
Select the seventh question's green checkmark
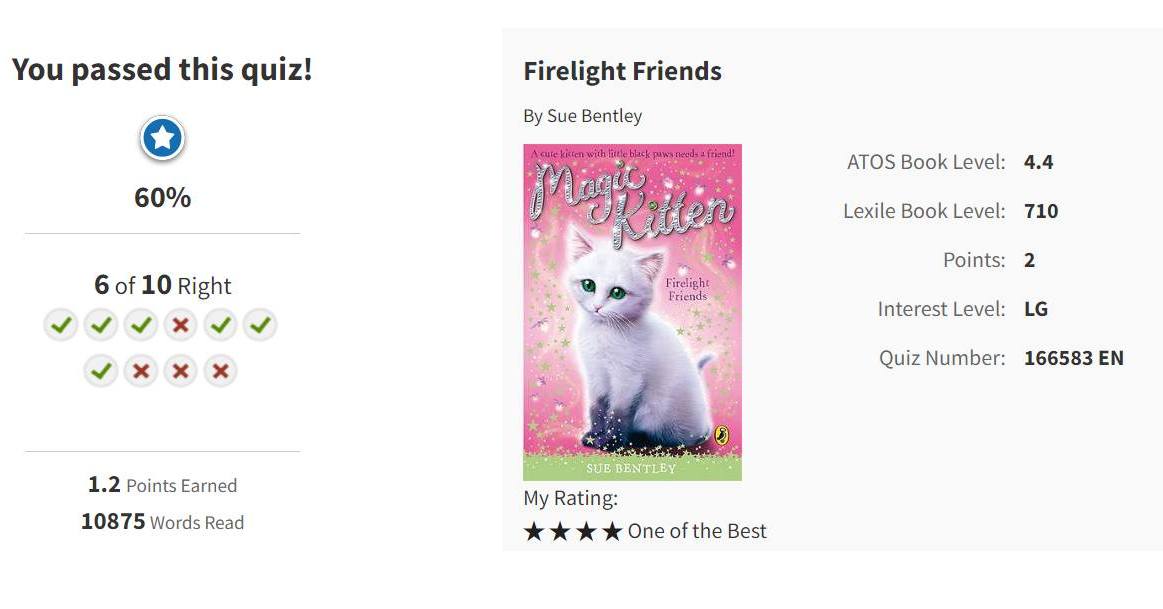[101, 370]
